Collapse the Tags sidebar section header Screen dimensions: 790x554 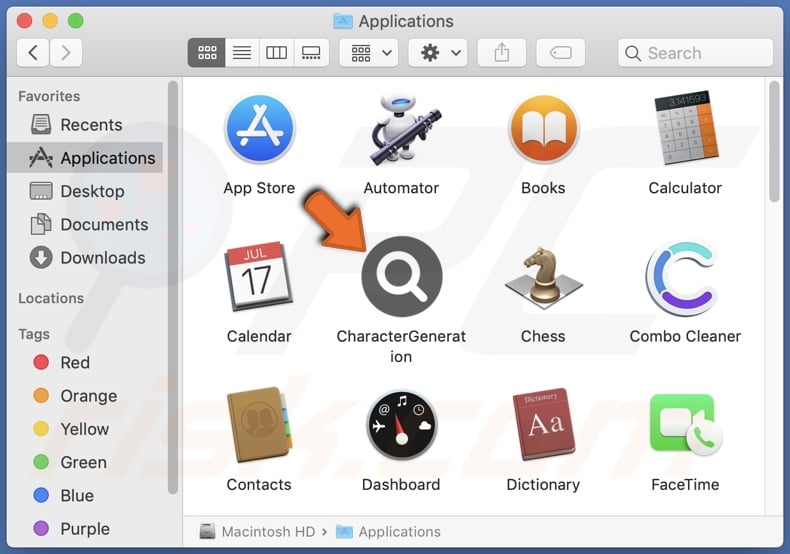click(x=34, y=334)
